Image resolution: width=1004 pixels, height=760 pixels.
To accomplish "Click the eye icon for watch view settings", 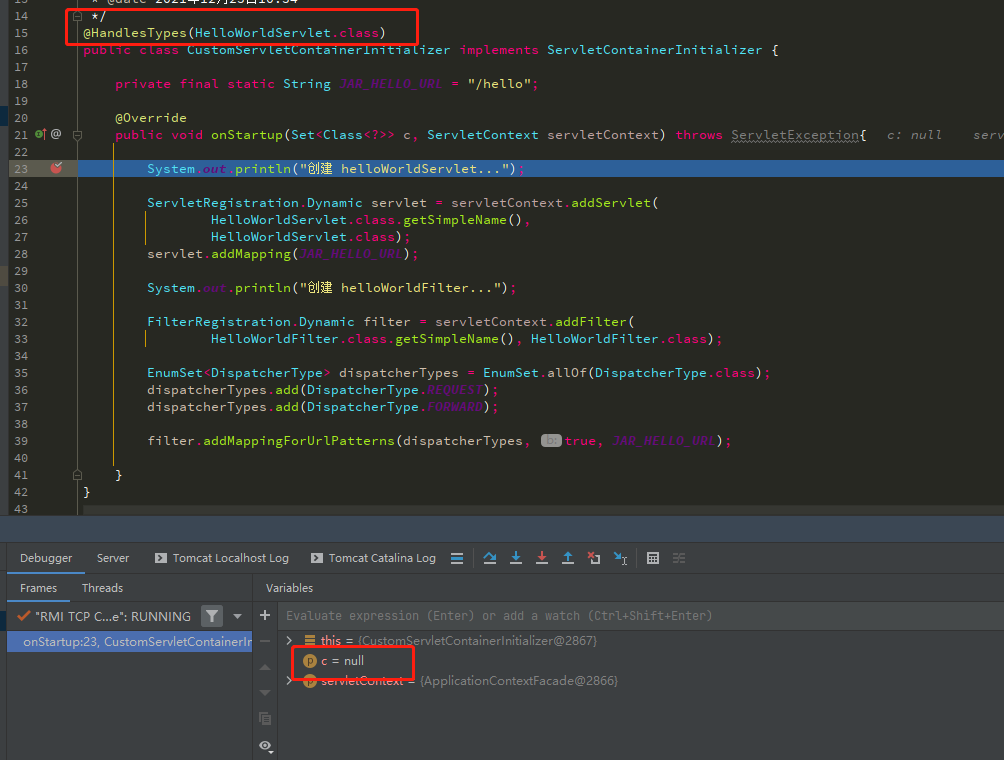I will pyautogui.click(x=265, y=746).
